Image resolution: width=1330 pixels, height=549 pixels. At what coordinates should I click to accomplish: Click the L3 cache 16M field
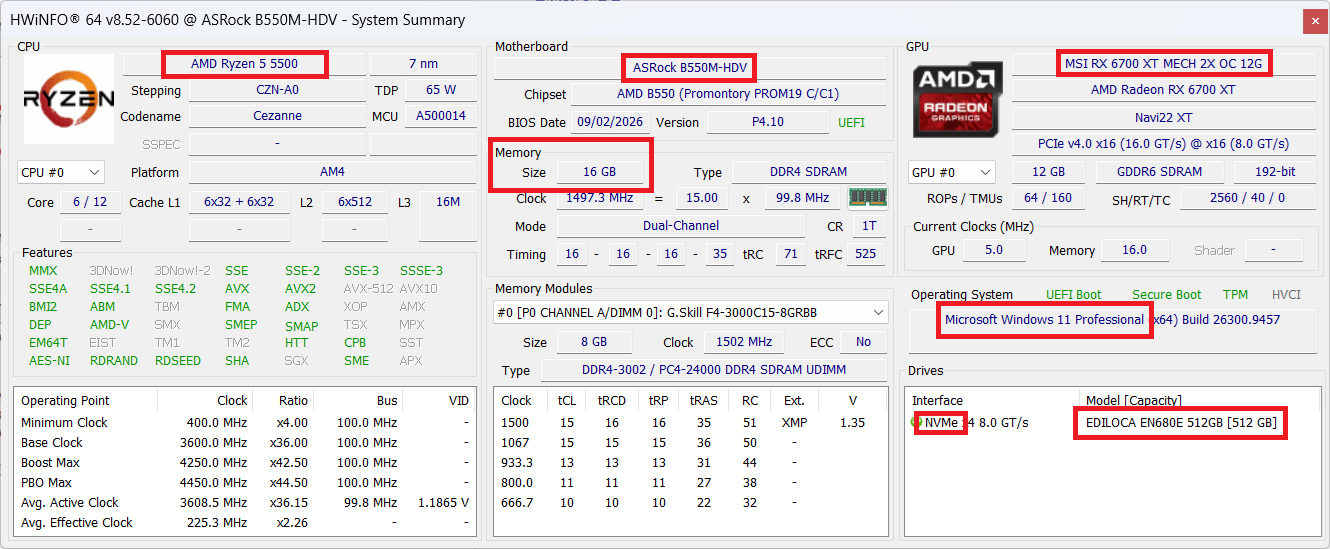point(448,202)
